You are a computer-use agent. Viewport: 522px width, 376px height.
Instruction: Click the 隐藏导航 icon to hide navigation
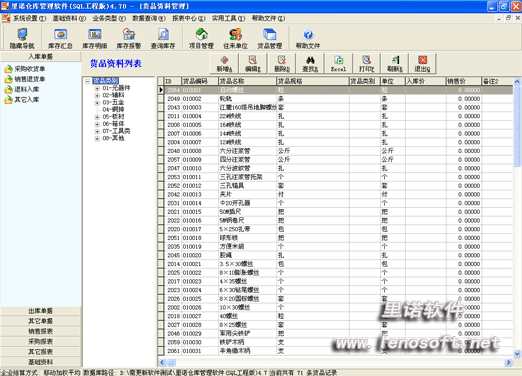coord(22,38)
